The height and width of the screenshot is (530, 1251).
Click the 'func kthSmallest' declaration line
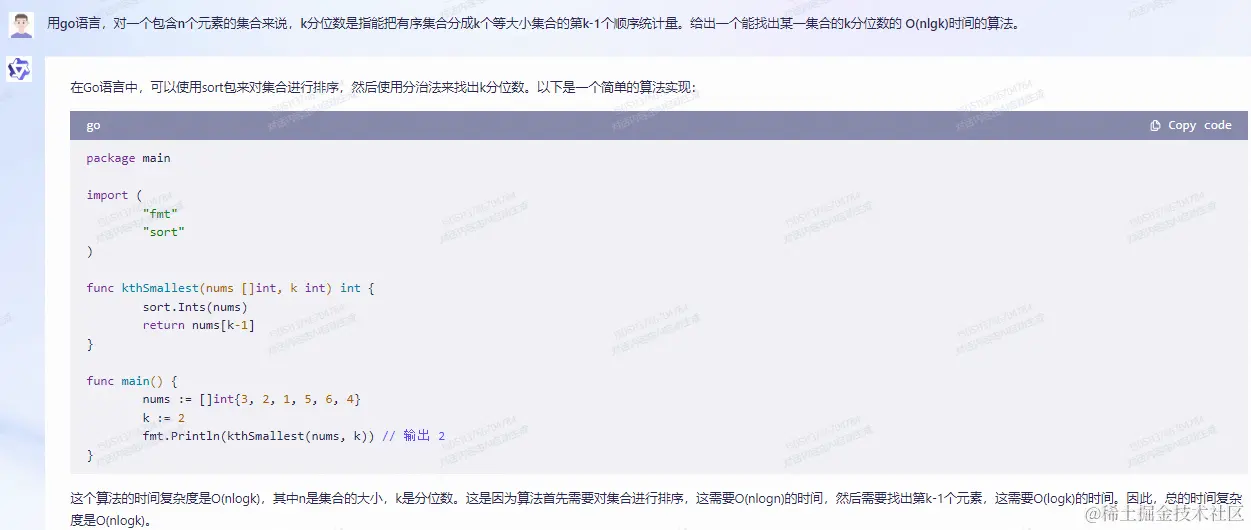pos(230,288)
